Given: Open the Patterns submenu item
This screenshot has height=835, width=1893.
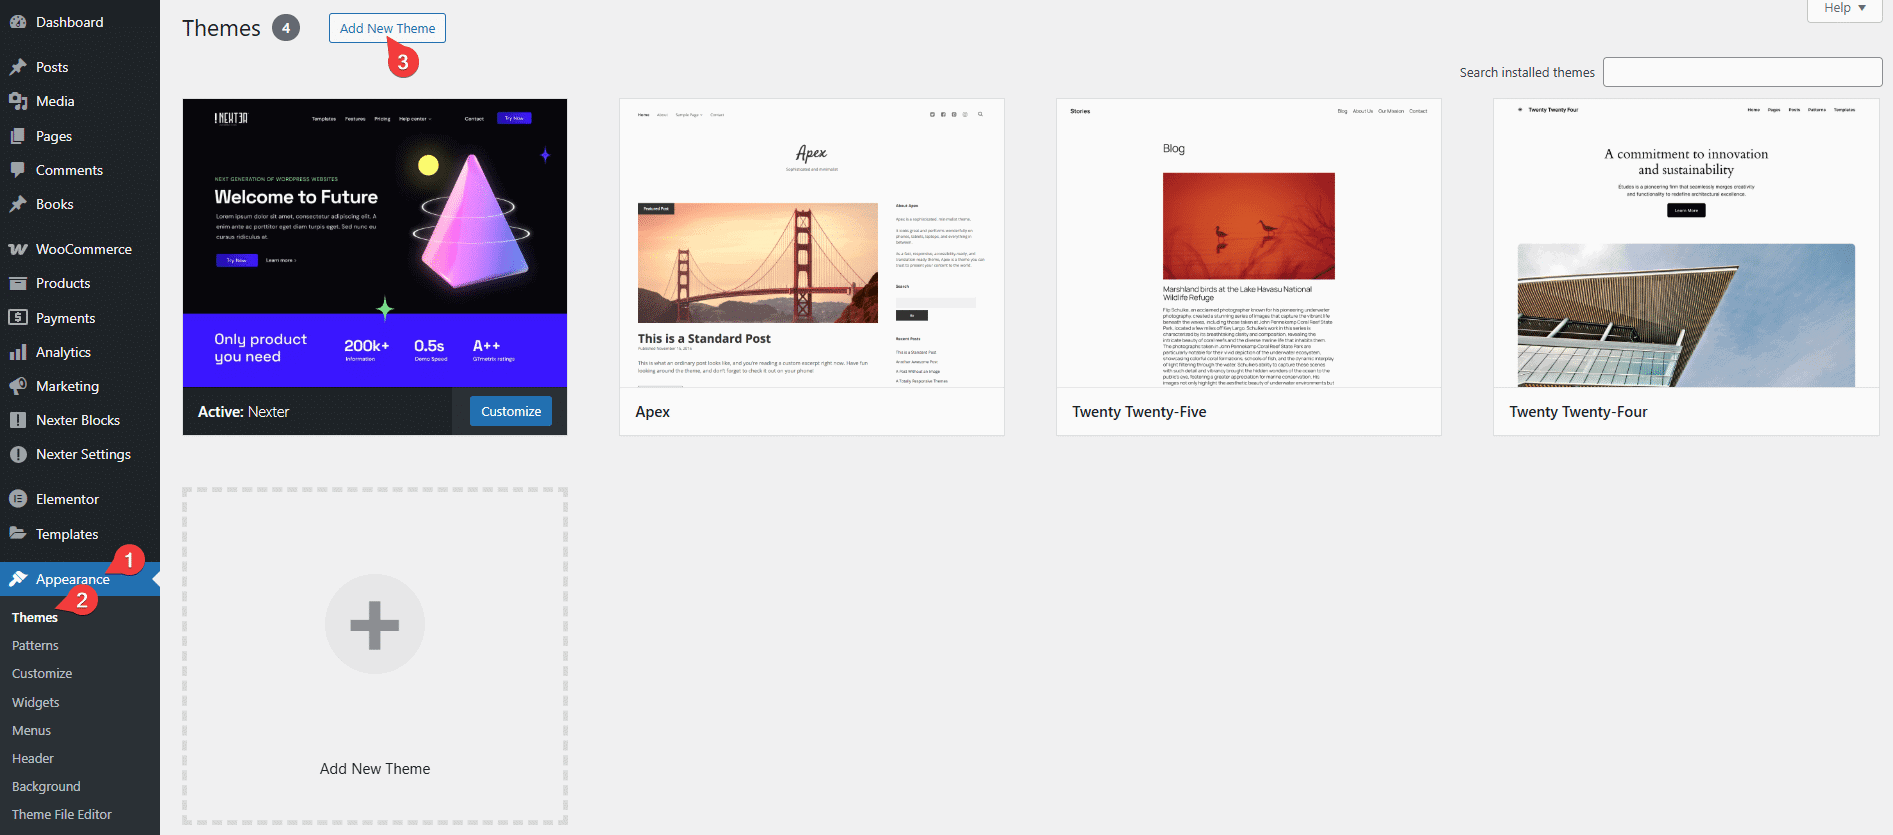Looking at the screenshot, I should pyautogui.click(x=35, y=646).
